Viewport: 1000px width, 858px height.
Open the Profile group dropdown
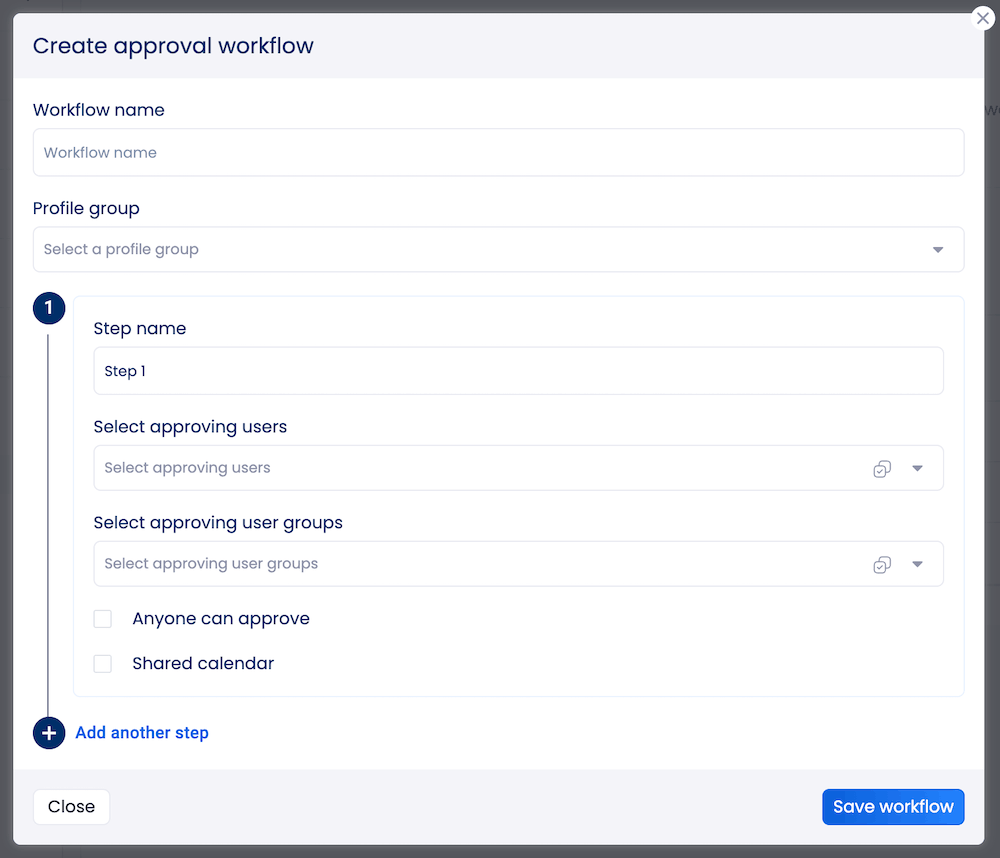[937, 249]
